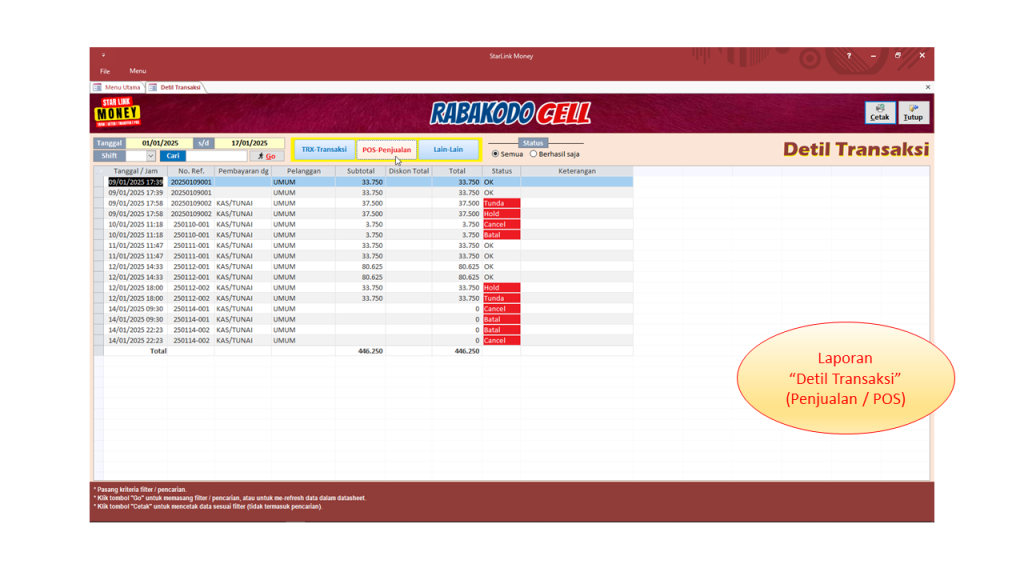Click the Cetak print button
The image size is (1024, 576).
[x=880, y=113]
